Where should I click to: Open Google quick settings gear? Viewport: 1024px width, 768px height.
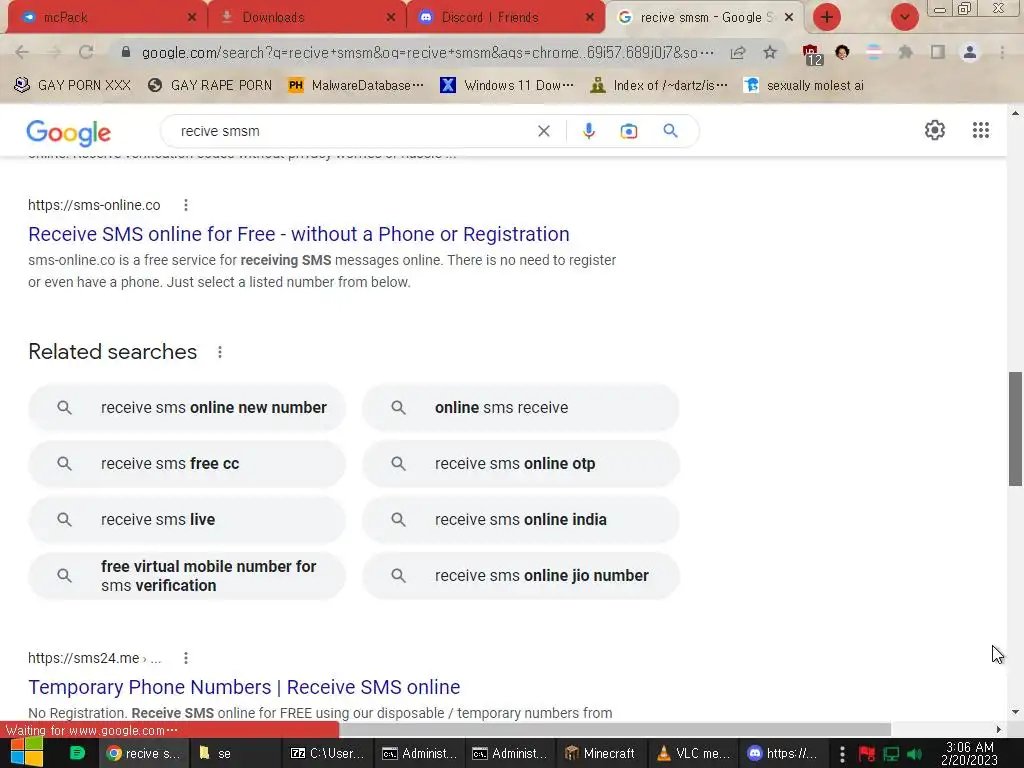click(935, 130)
